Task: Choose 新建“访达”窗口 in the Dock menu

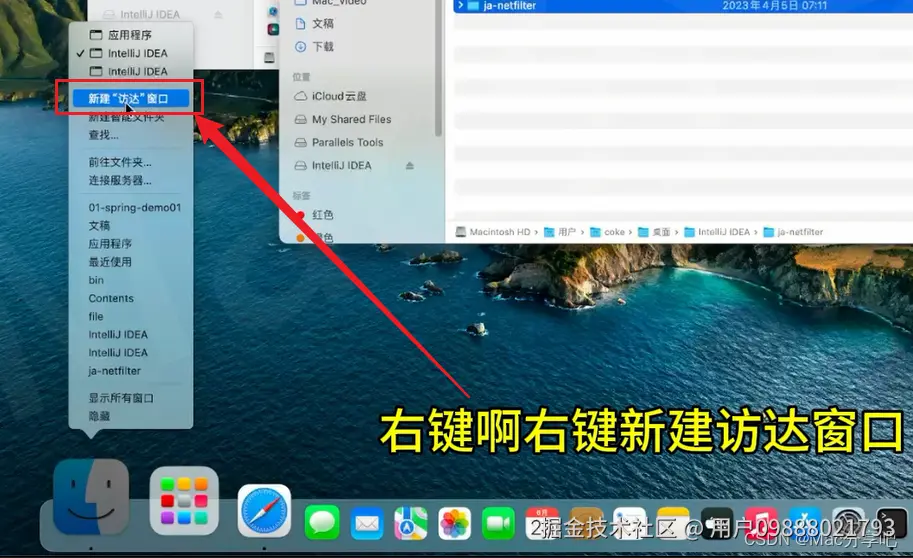Action: tap(130, 98)
